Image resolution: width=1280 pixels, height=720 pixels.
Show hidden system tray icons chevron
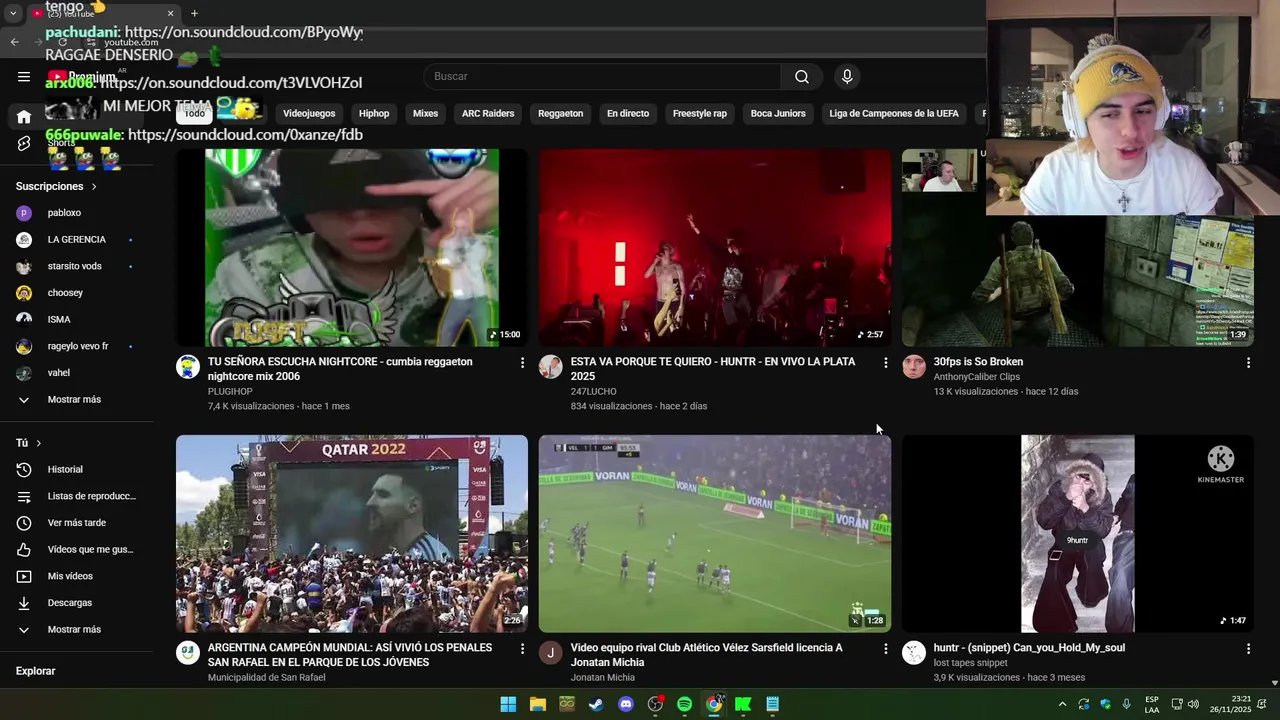[1062, 704]
